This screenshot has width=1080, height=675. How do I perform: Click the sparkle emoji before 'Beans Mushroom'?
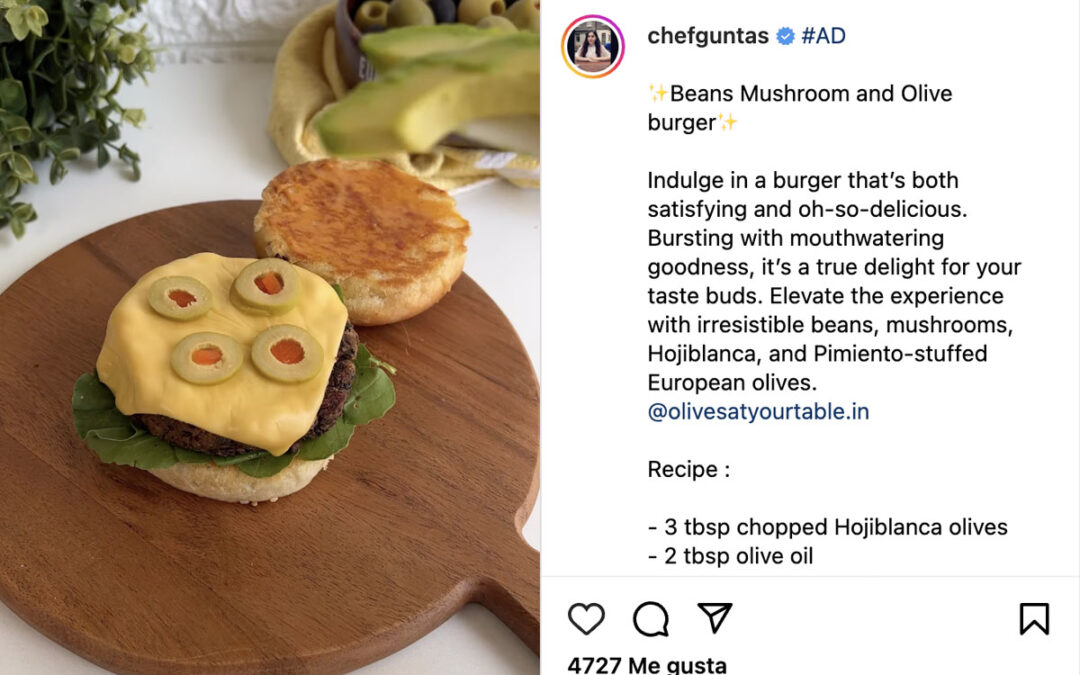click(658, 93)
